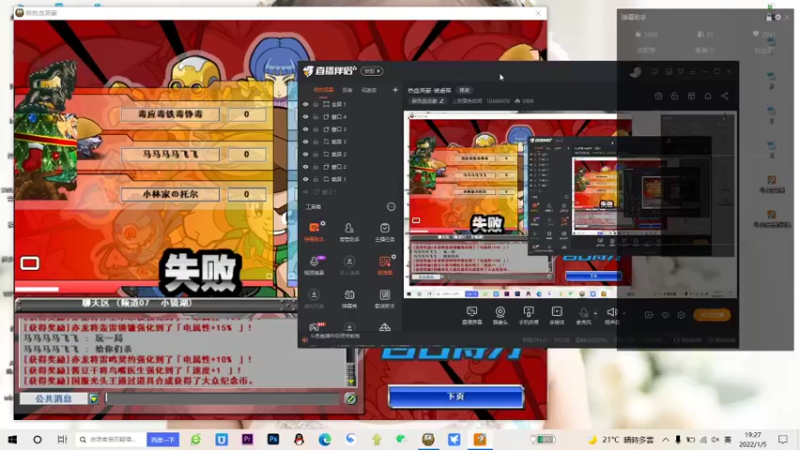This screenshot has height=450, width=800.
Task: Add screen capture source via 直播屏幕
Action: [x=472, y=315]
